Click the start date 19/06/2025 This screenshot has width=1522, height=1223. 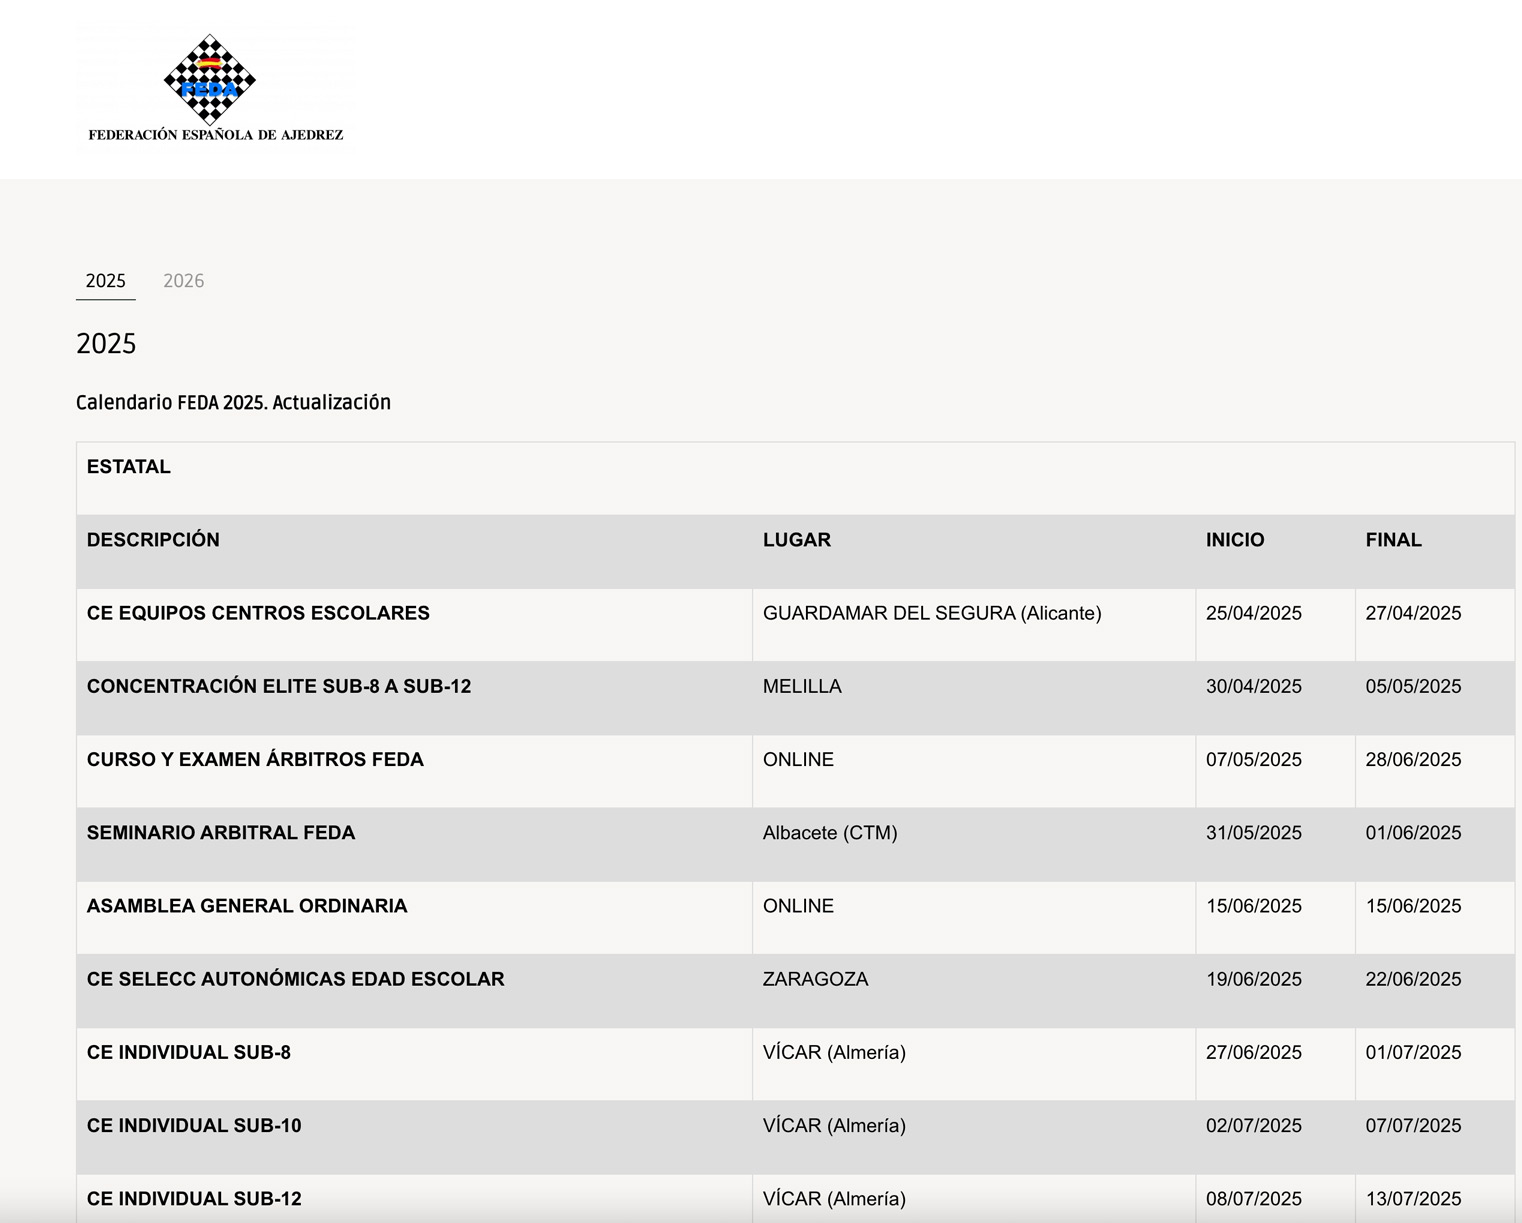[x=1254, y=978]
